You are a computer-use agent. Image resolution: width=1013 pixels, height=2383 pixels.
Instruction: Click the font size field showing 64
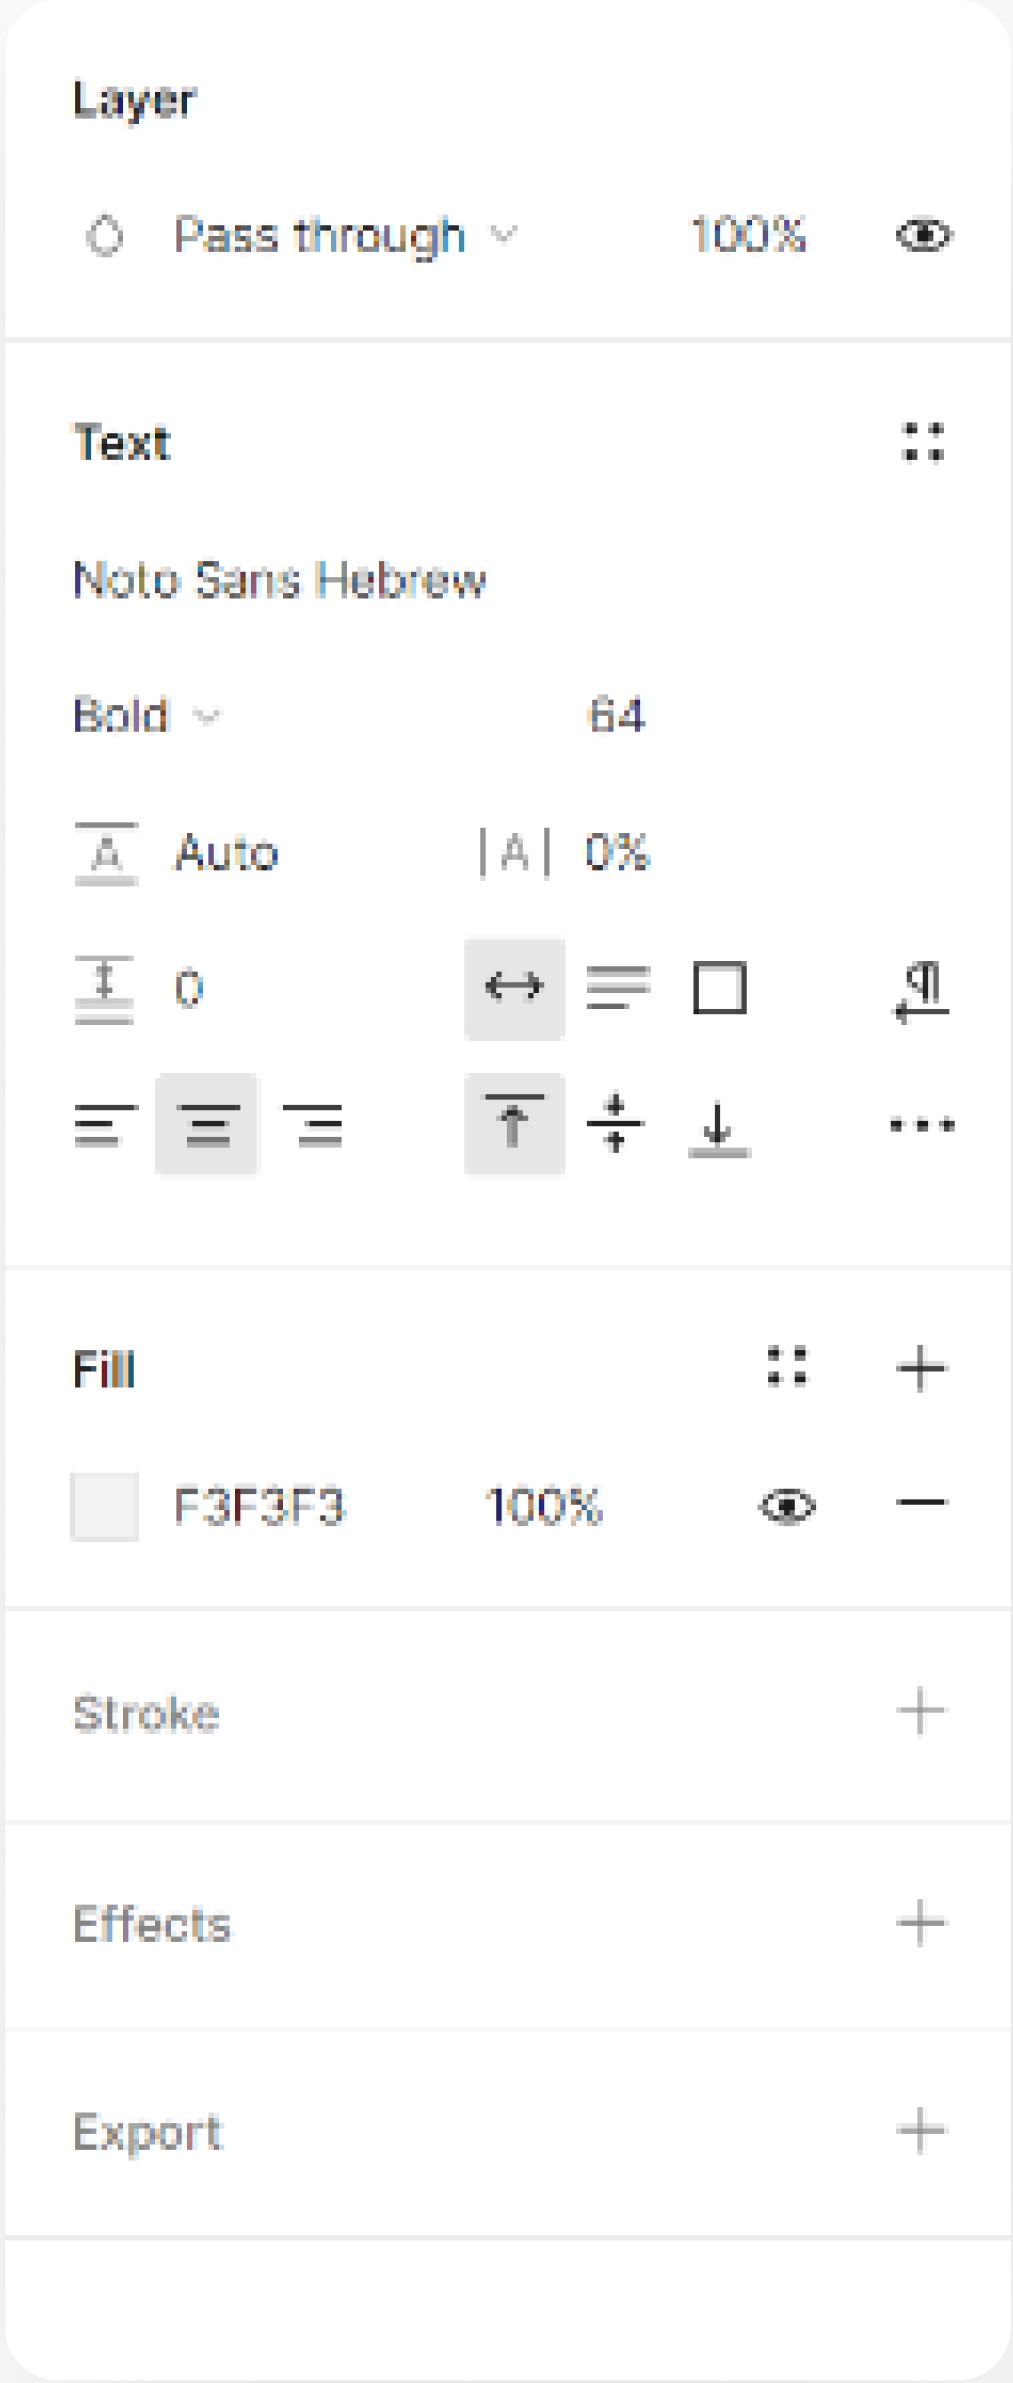point(616,716)
